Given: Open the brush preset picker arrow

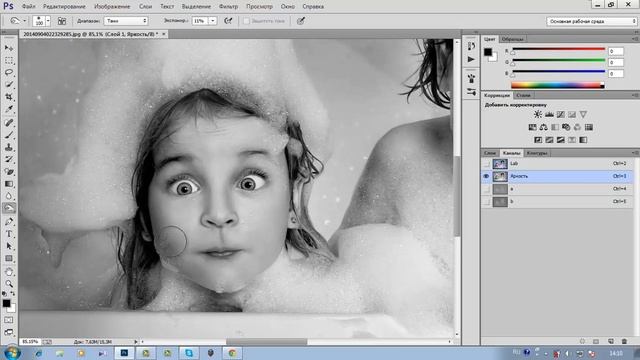Looking at the screenshot, I should click(x=48, y=21).
